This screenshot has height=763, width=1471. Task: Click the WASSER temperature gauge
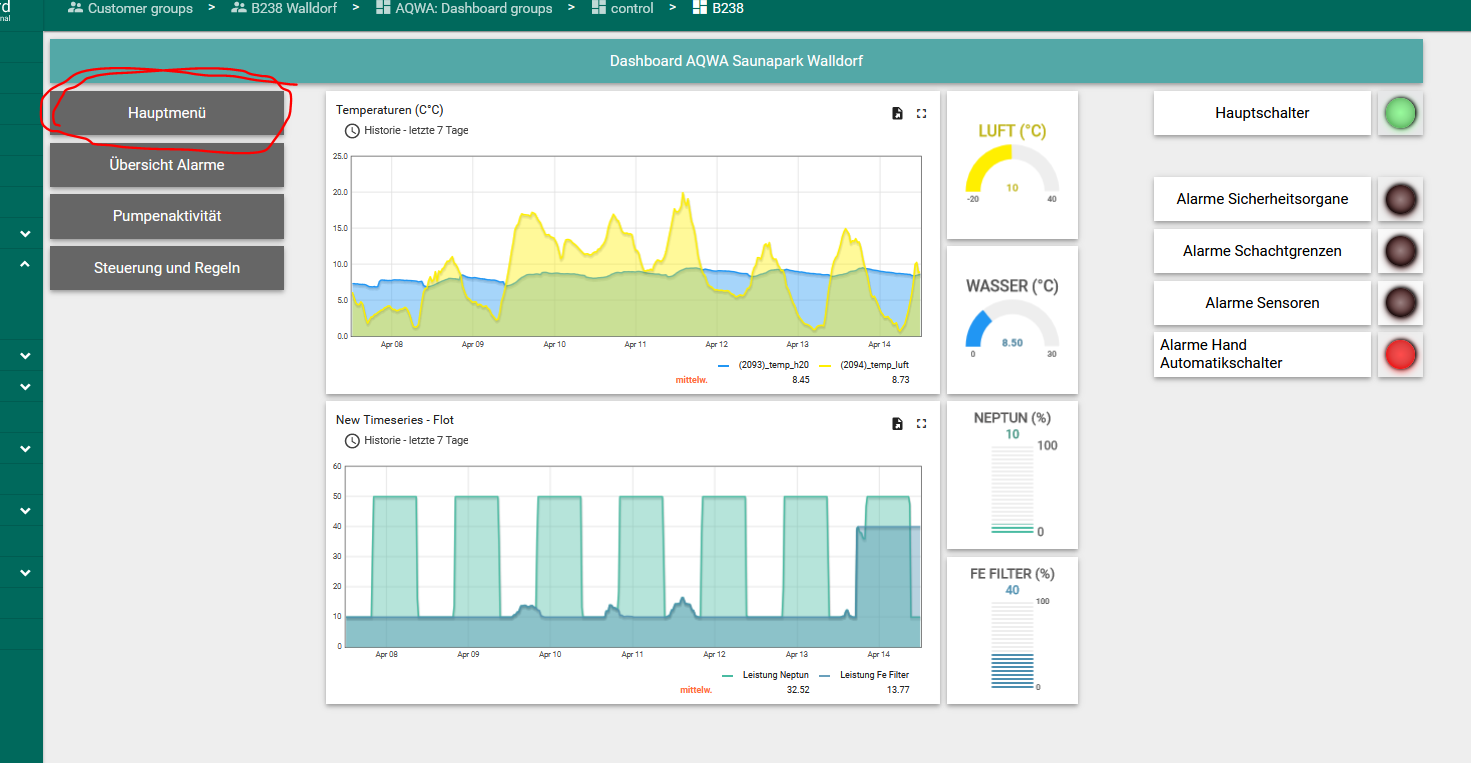pyautogui.click(x=1012, y=320)
